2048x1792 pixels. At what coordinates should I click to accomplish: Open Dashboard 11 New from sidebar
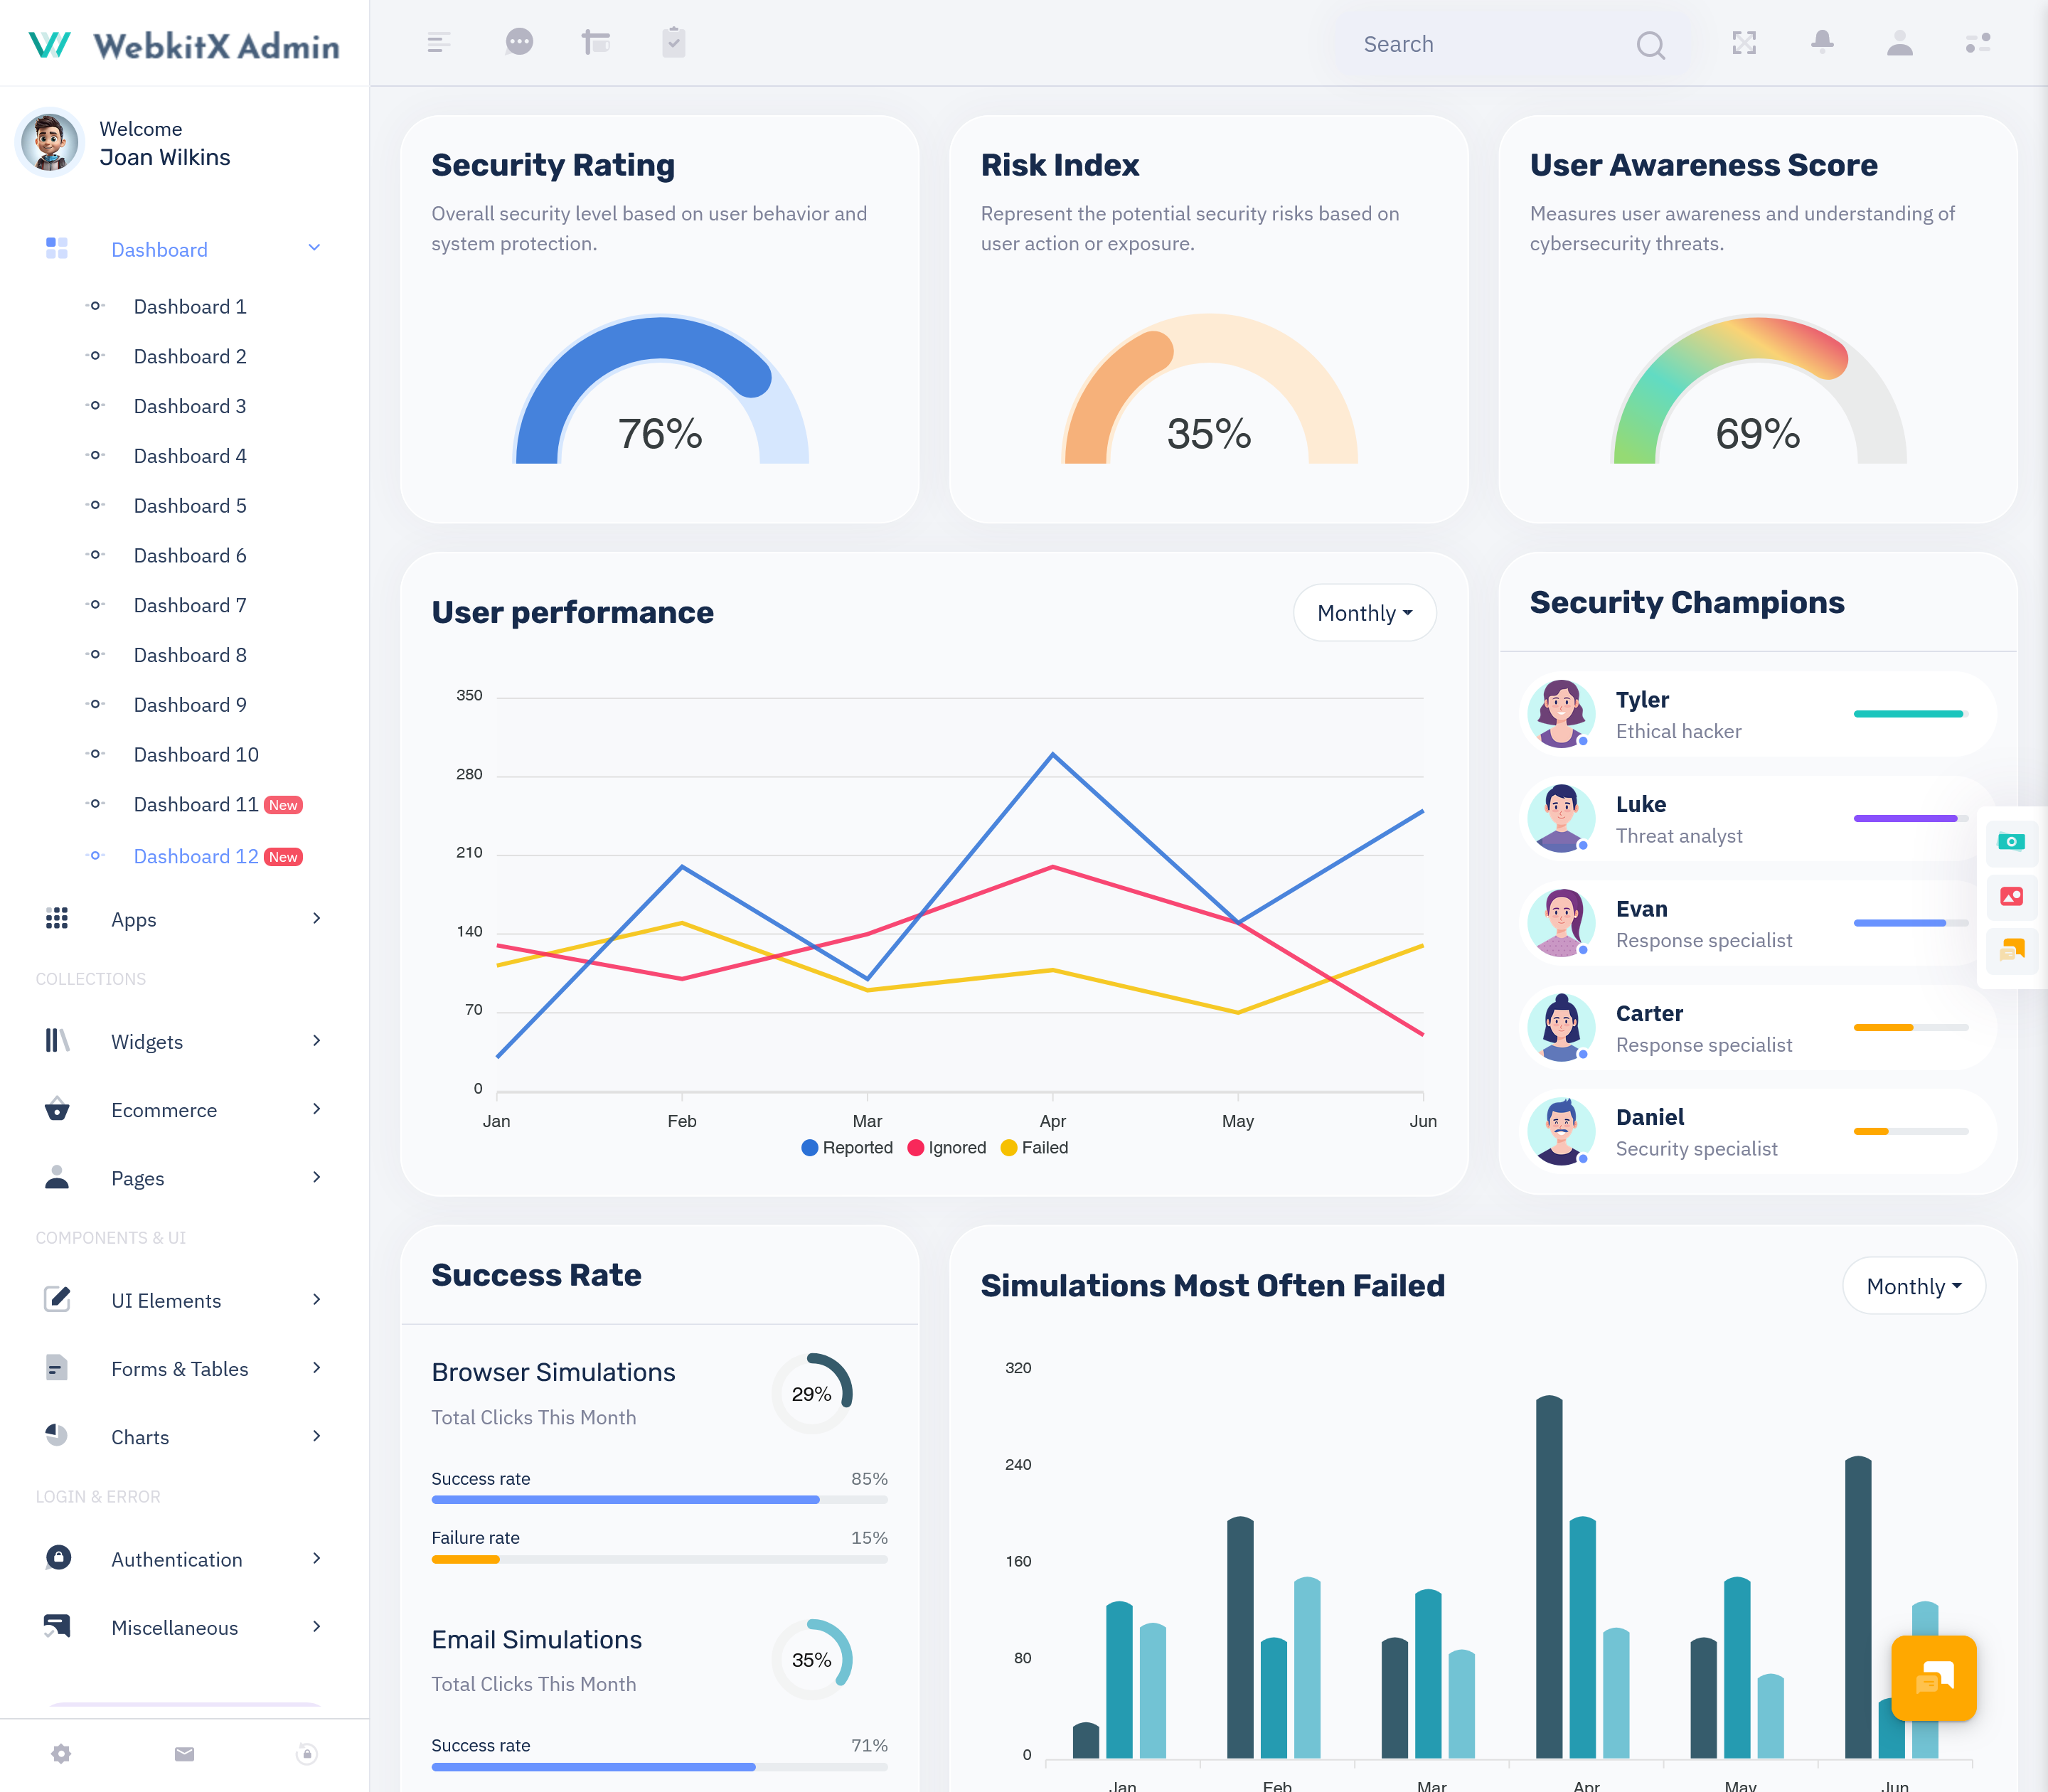218,805
